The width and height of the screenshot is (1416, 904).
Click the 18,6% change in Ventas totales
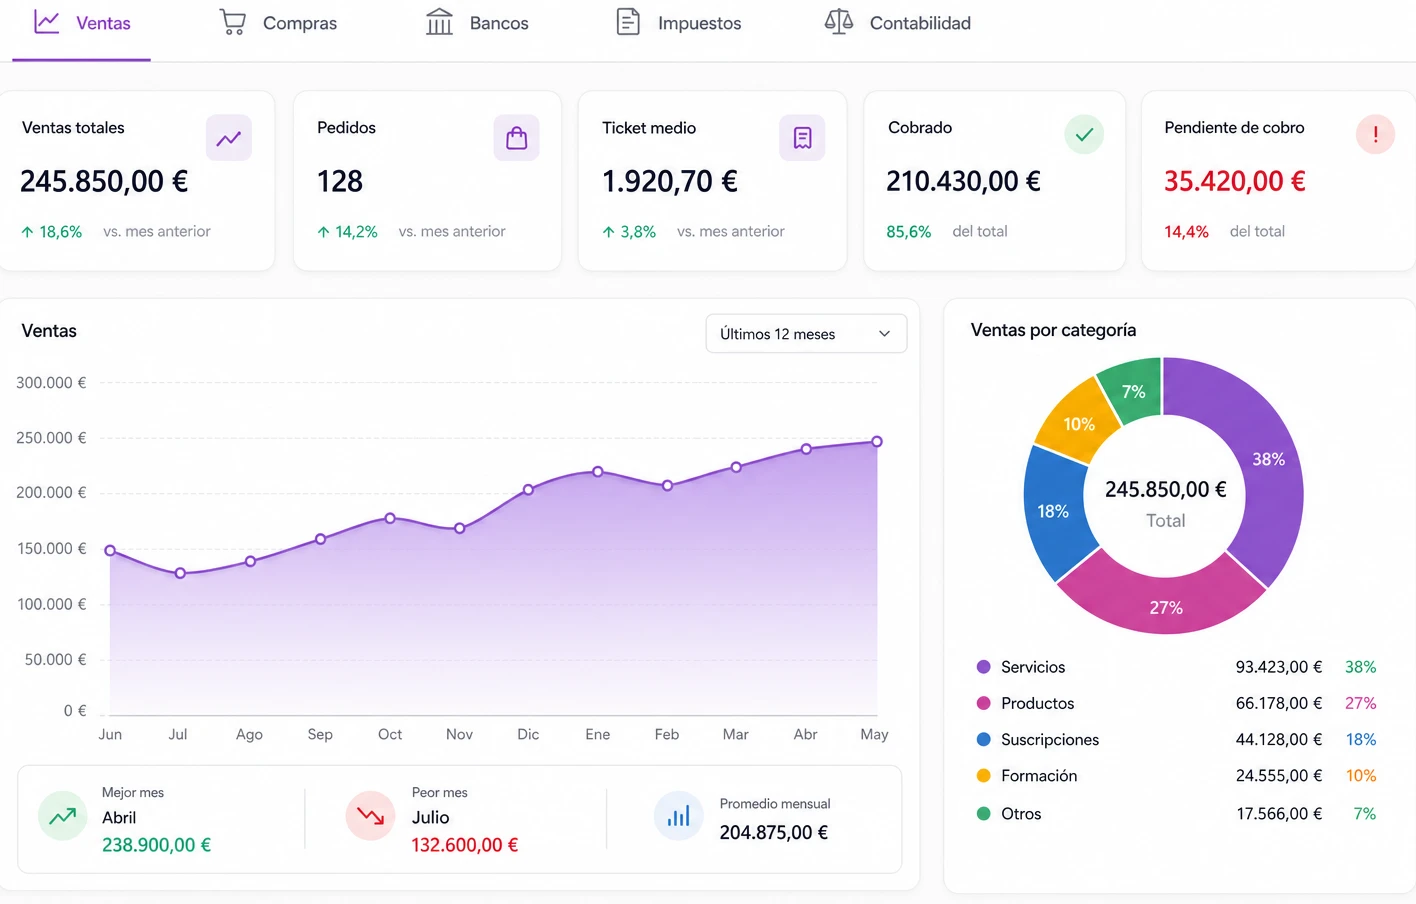click(x=52, y=231)
